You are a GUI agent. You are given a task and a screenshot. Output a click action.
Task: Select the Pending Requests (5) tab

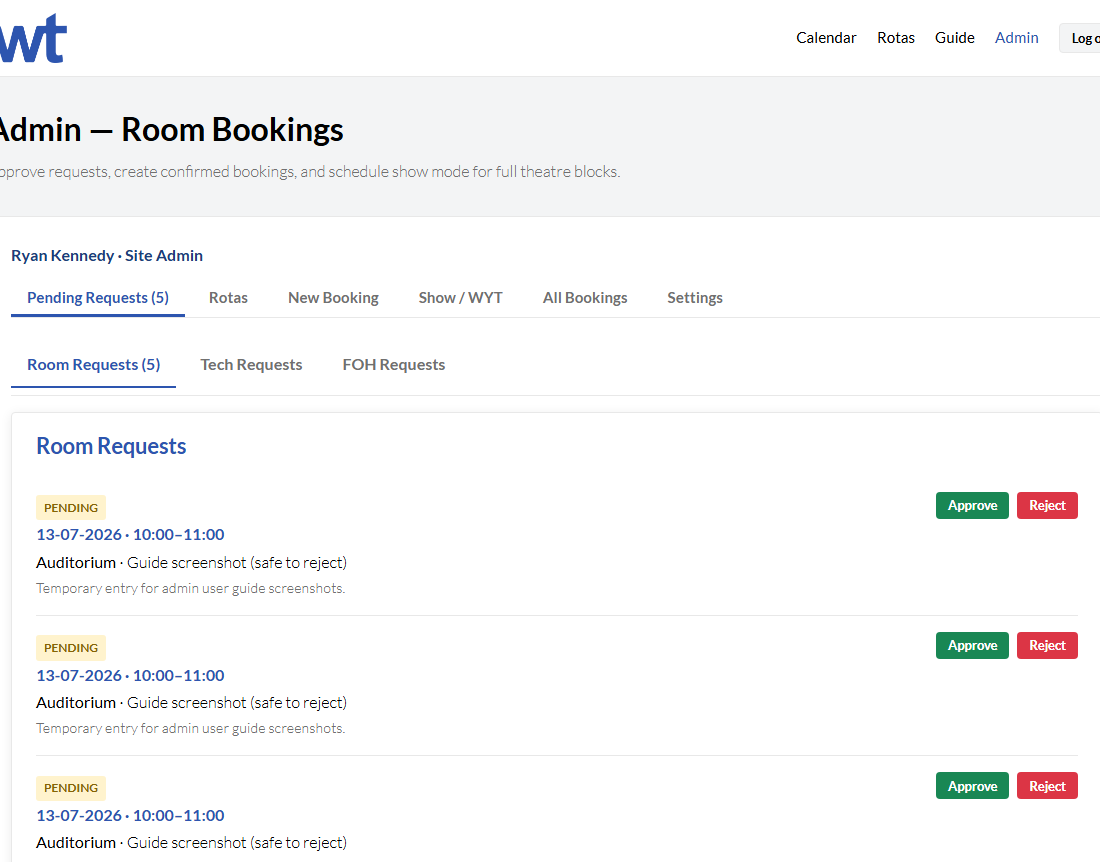click(98, 298)
